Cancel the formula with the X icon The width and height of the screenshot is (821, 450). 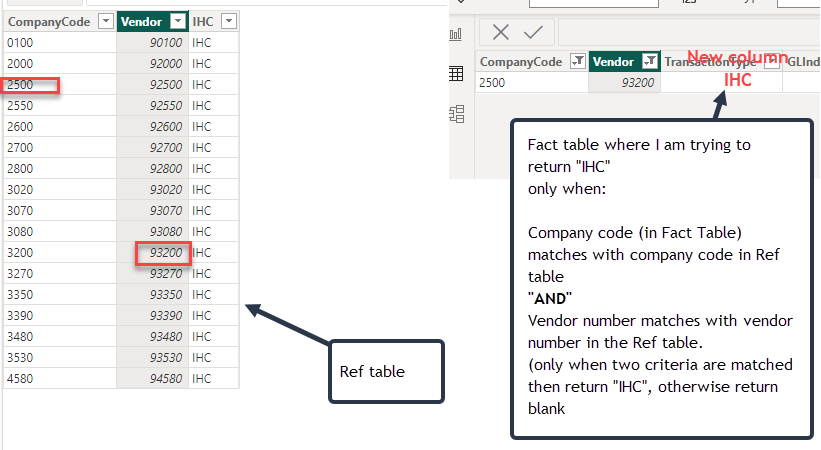point(501,32)
